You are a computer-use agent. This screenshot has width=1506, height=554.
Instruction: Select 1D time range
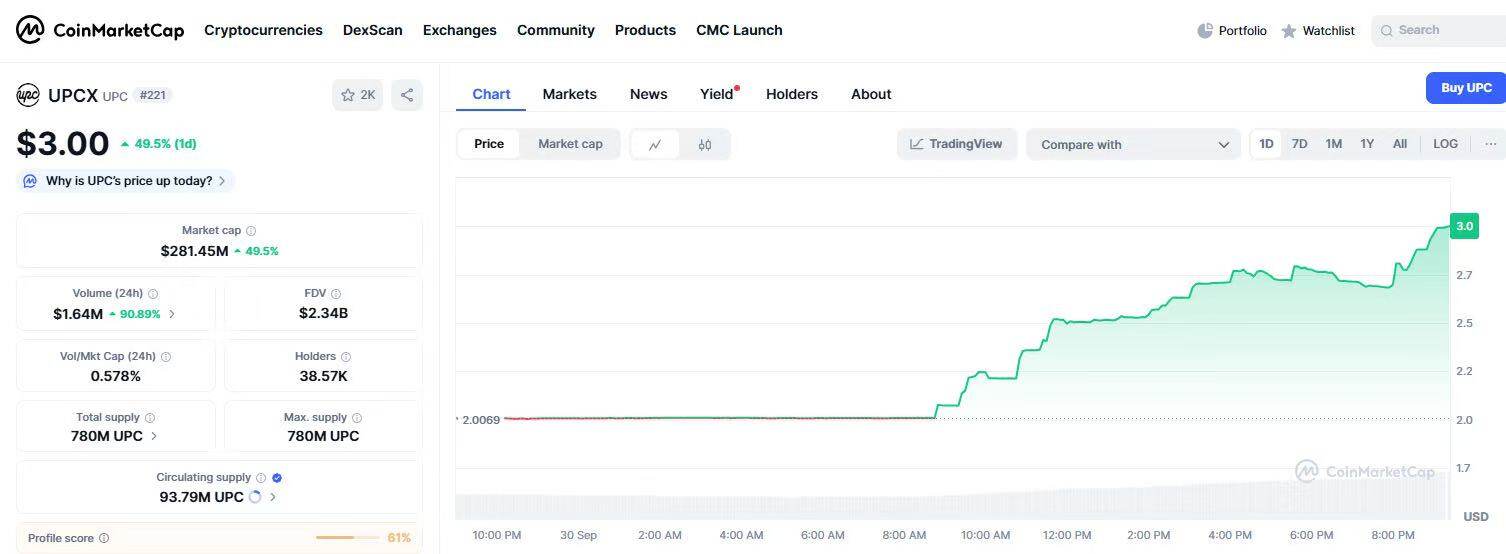(x=1266, y=144)
